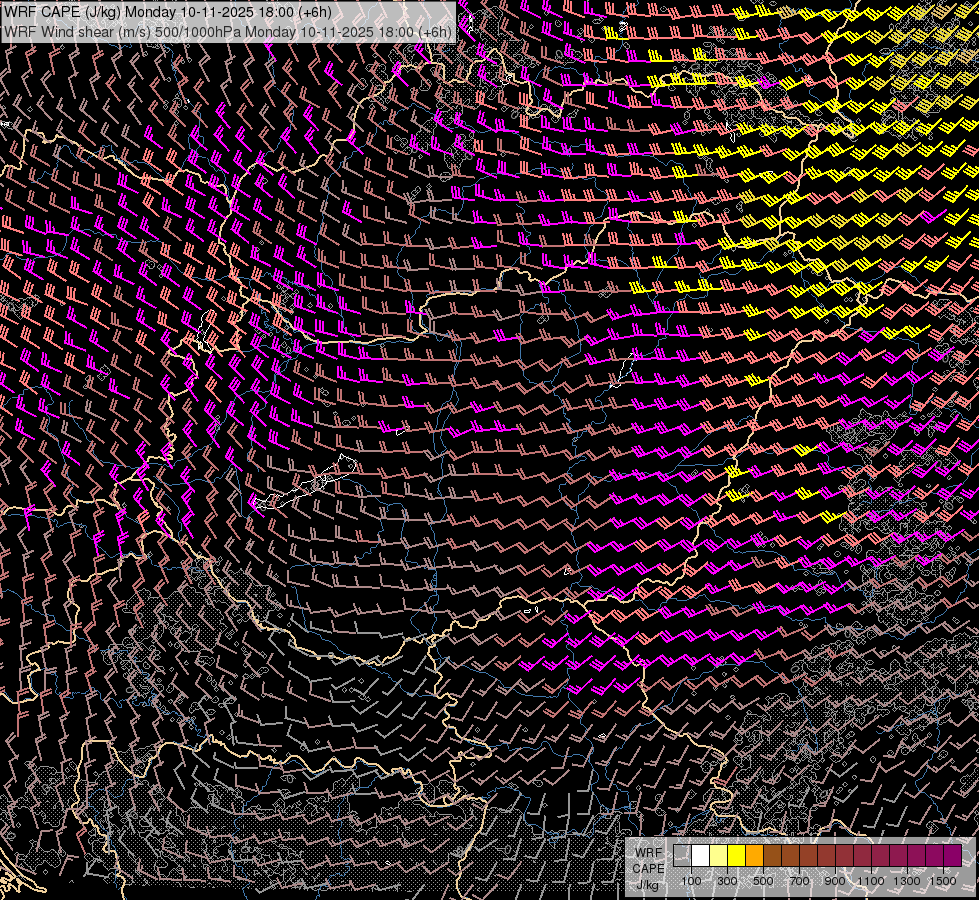979x900 pixels.
Task: Click the 300 legend value label
Action: pyautogui.click(x=727, y=881)
